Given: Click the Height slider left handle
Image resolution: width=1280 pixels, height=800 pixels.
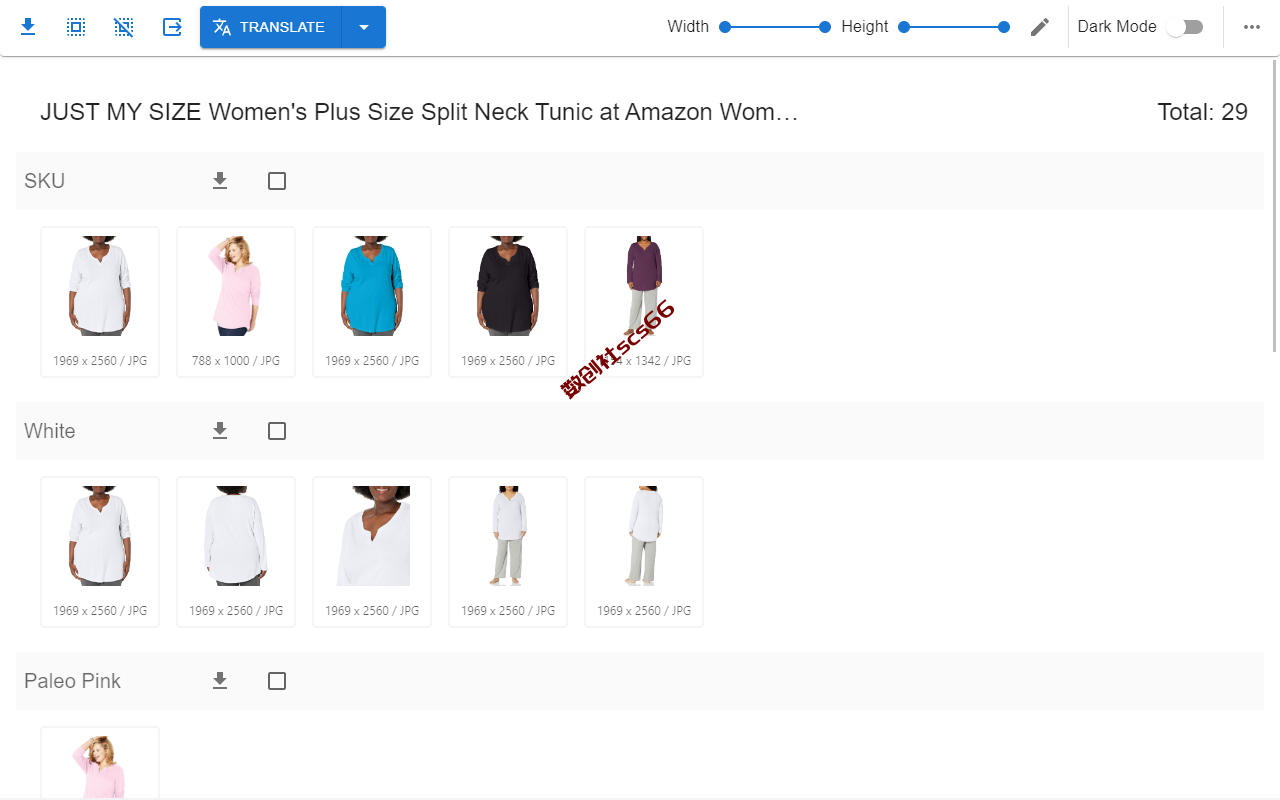Looking at the screenshot, I should pos(904,27).
